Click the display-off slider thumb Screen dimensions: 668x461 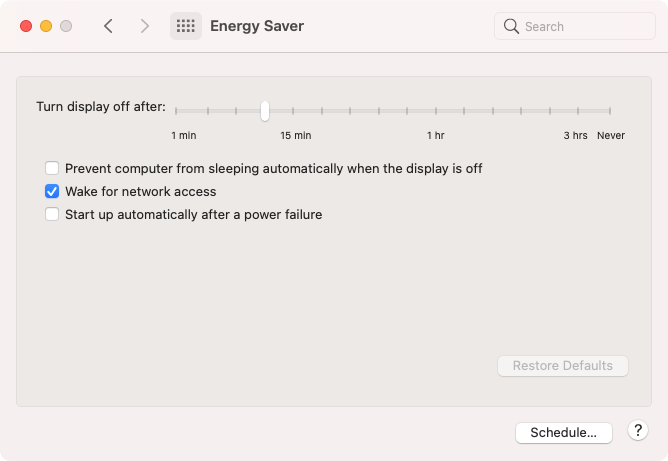tap(265, 111)
